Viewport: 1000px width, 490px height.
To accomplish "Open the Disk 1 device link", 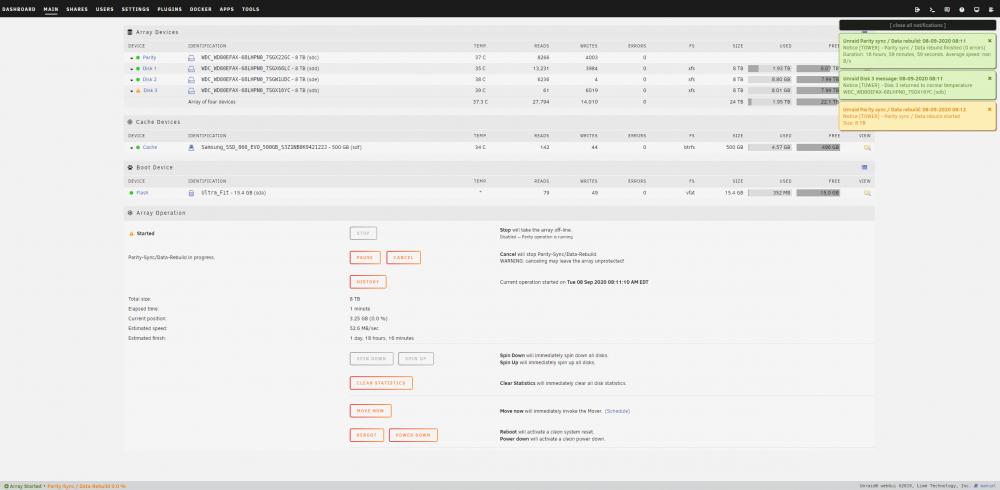I will click(x=150, y=68).
